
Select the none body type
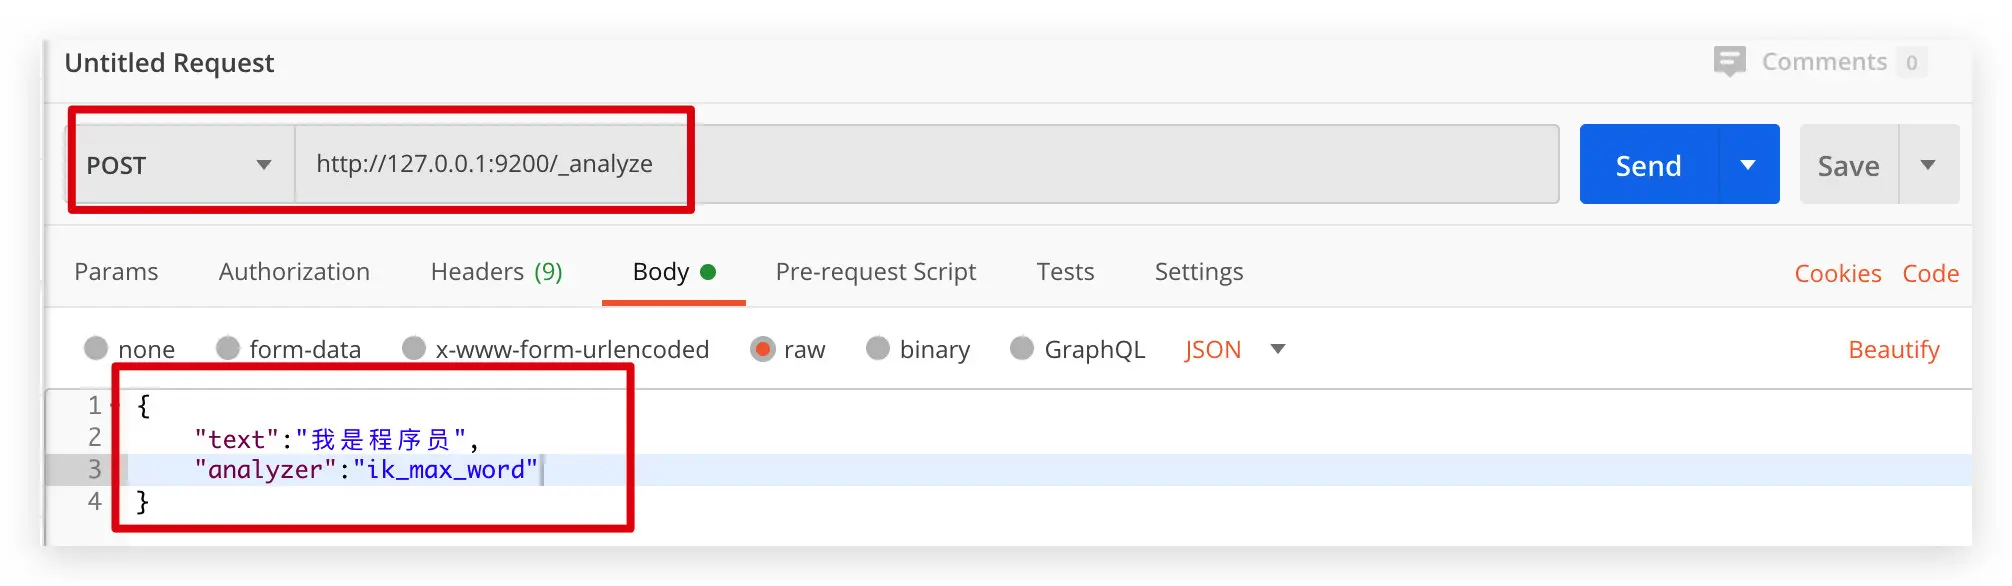(x=97, y=349)
